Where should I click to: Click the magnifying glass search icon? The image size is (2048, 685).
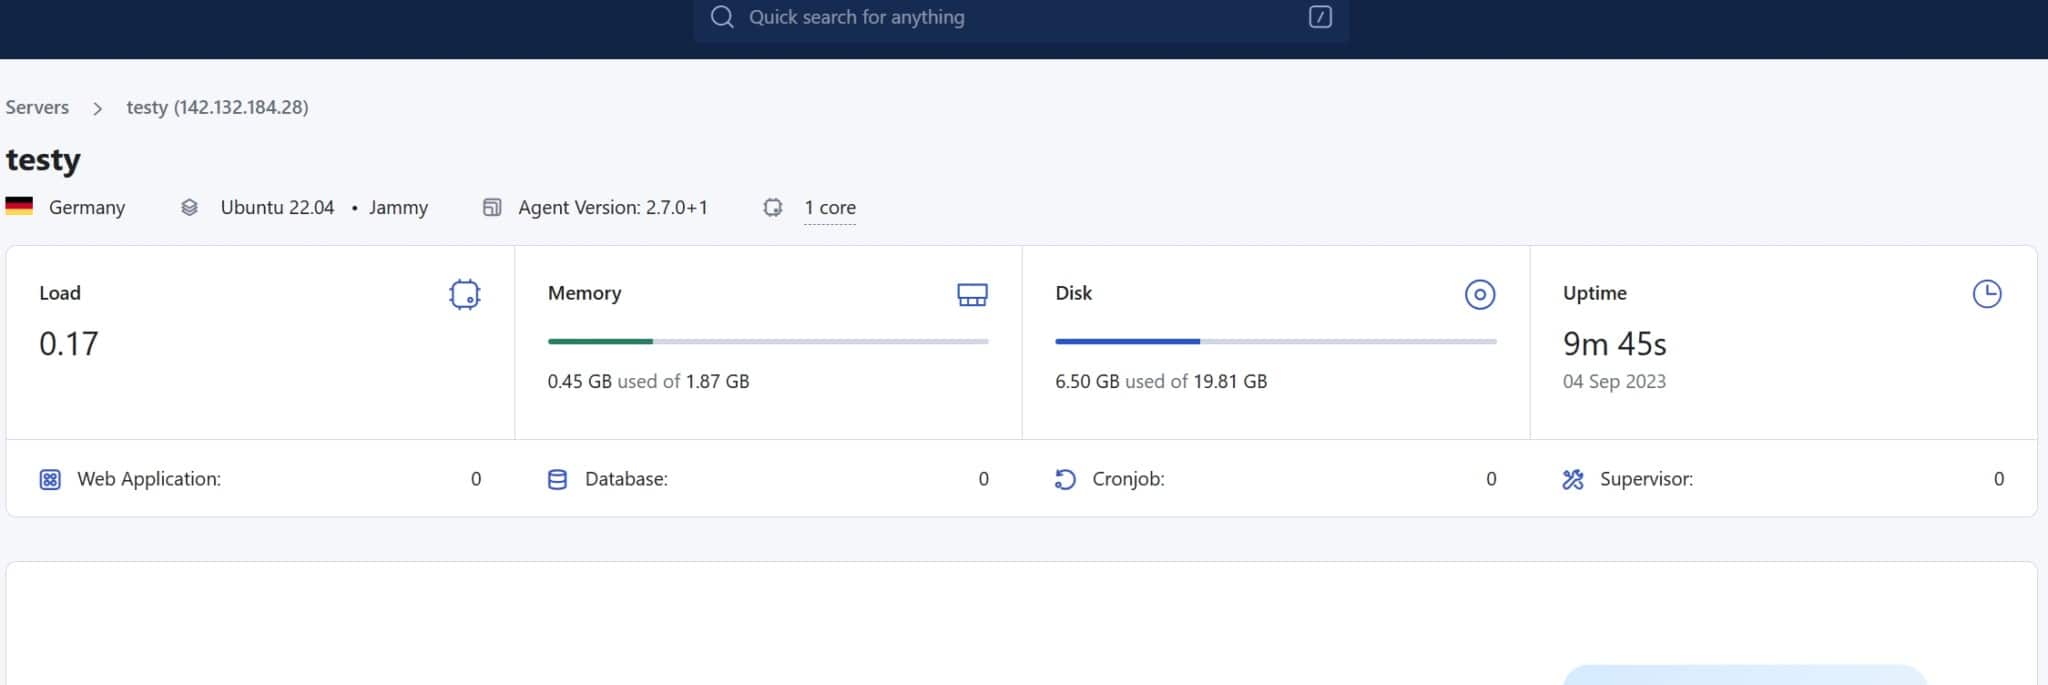coord(721,17)
